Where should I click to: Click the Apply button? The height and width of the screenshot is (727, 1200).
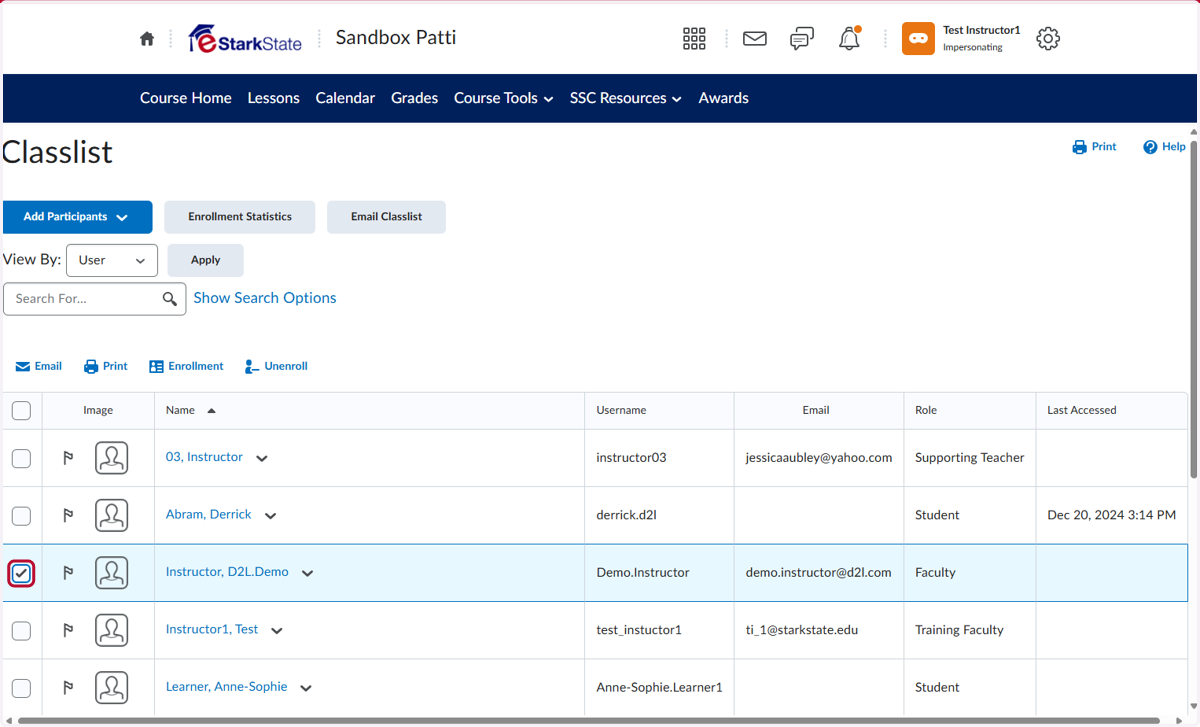(205, 260)
